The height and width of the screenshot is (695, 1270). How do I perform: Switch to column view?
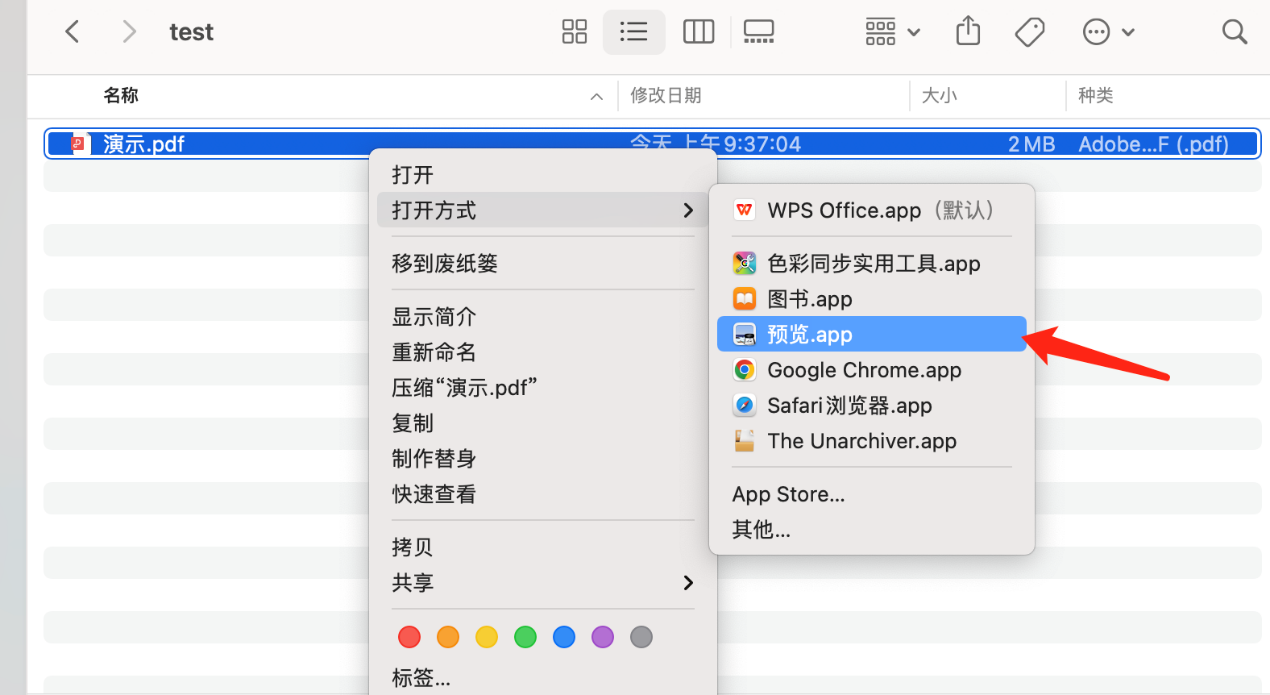point(698,31)
